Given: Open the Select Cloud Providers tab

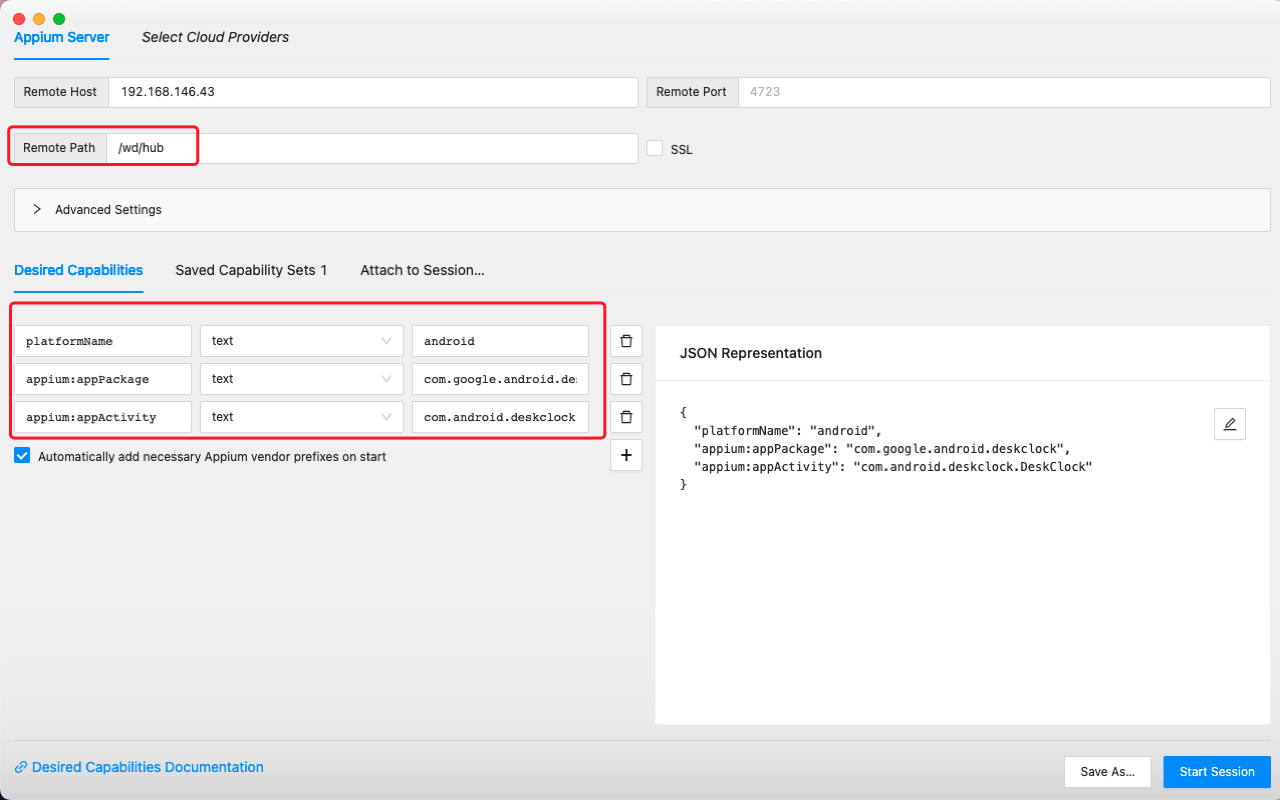Looking at the screenshot, I should click(215, 37).
